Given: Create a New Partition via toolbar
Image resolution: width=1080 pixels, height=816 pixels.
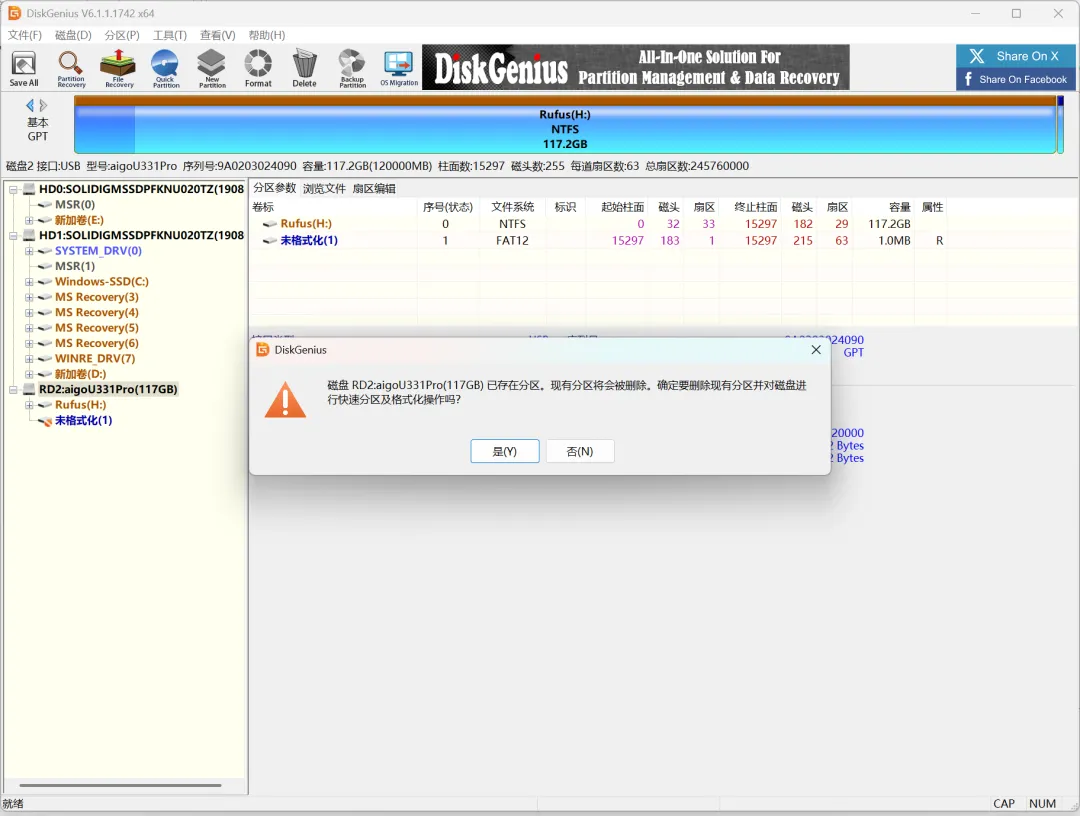Looking at the screenshot, I should click(212, 69).
